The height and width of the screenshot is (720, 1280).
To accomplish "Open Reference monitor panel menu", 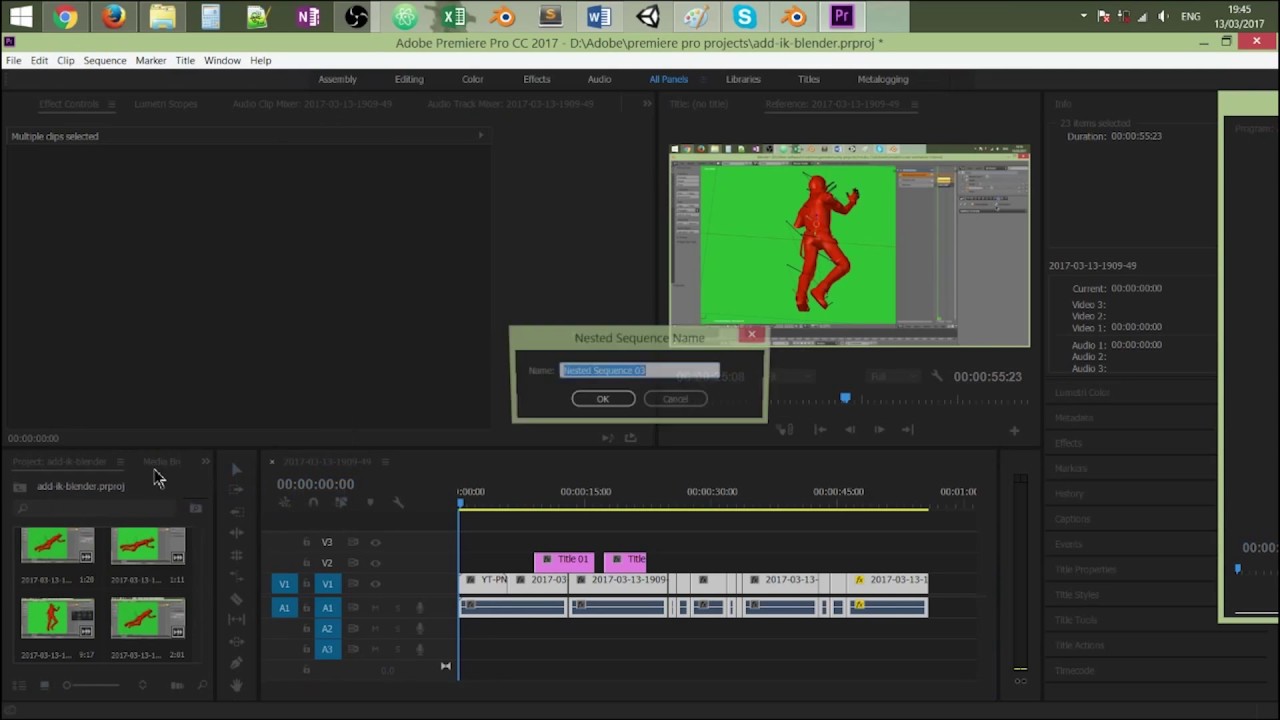I will point(914,104).
